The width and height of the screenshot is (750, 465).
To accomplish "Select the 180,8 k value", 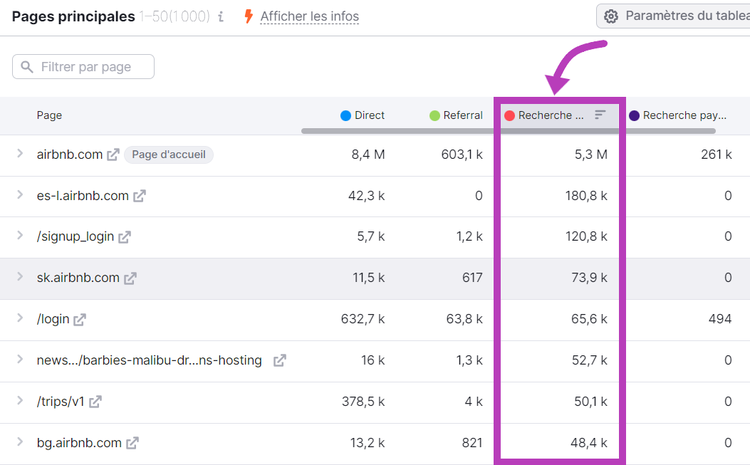I will pyautogui.click(x=586, y=196).
